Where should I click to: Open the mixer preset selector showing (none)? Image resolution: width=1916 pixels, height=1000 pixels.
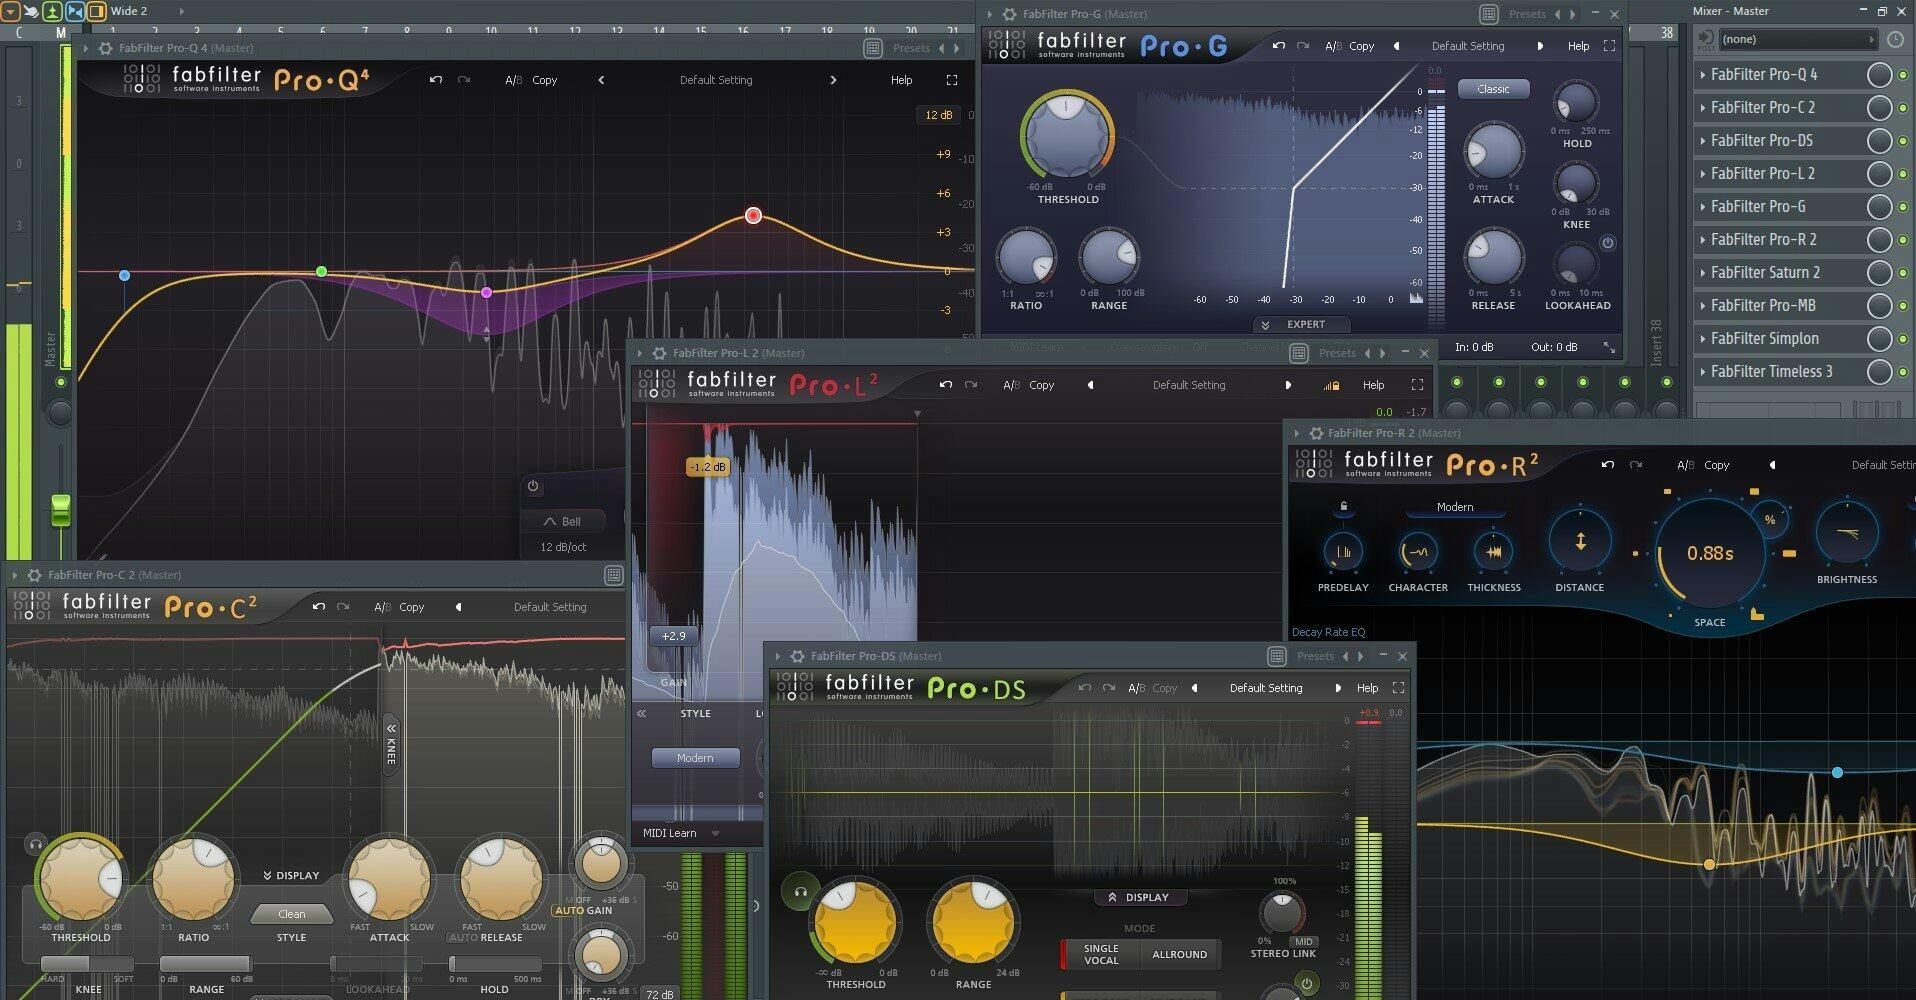(x=1797, y=39)
